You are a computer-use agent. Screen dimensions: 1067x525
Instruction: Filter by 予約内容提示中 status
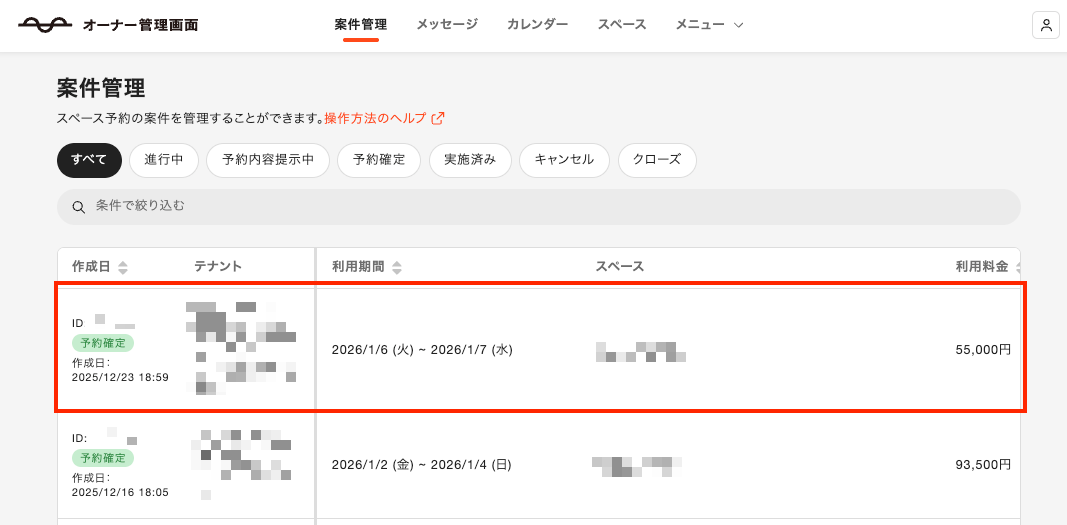pyautogui.click(x=268, y=160)
